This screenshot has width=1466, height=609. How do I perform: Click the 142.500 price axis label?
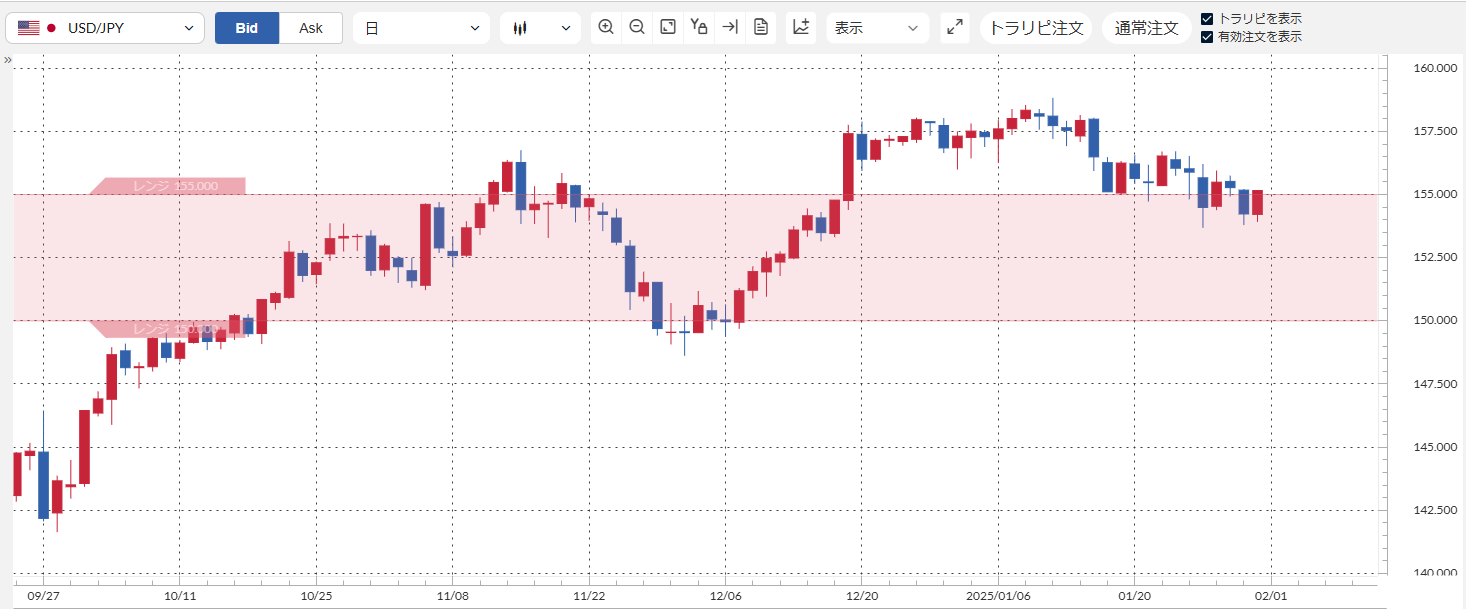1435,510
